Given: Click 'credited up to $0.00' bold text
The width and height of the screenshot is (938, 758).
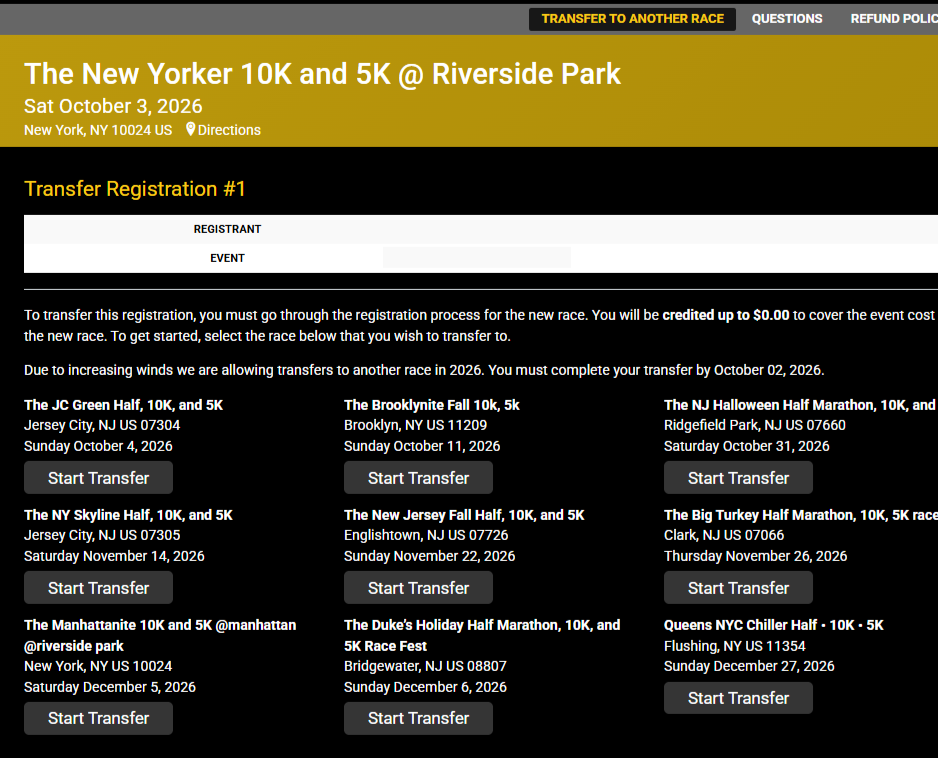Looking at the screenshot, I should click(x=726, y=315).
